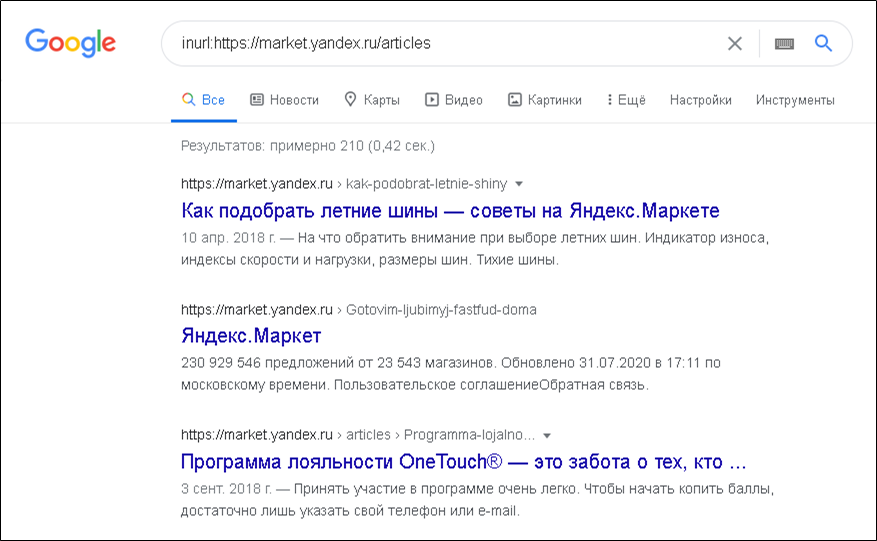Select the Все tab
Viewport: 877px width, 541px height.
pos(204,100)
